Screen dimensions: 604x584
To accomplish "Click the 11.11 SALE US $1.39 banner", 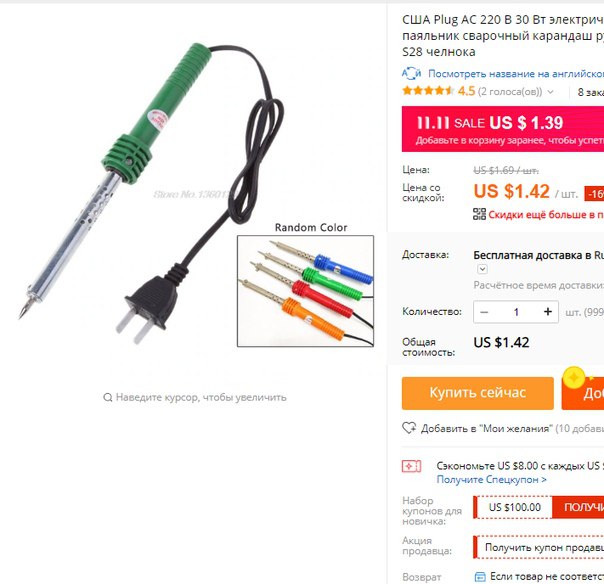I will point(503,129).
